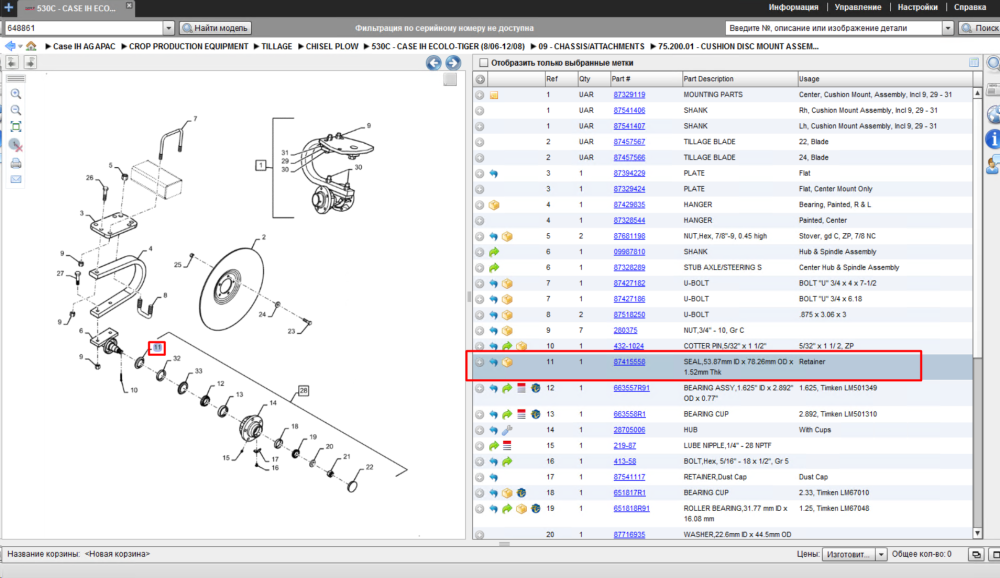
Task: Go to 'Case IH AG APAC' breadcrumb
Action: (x=84, y=47)
